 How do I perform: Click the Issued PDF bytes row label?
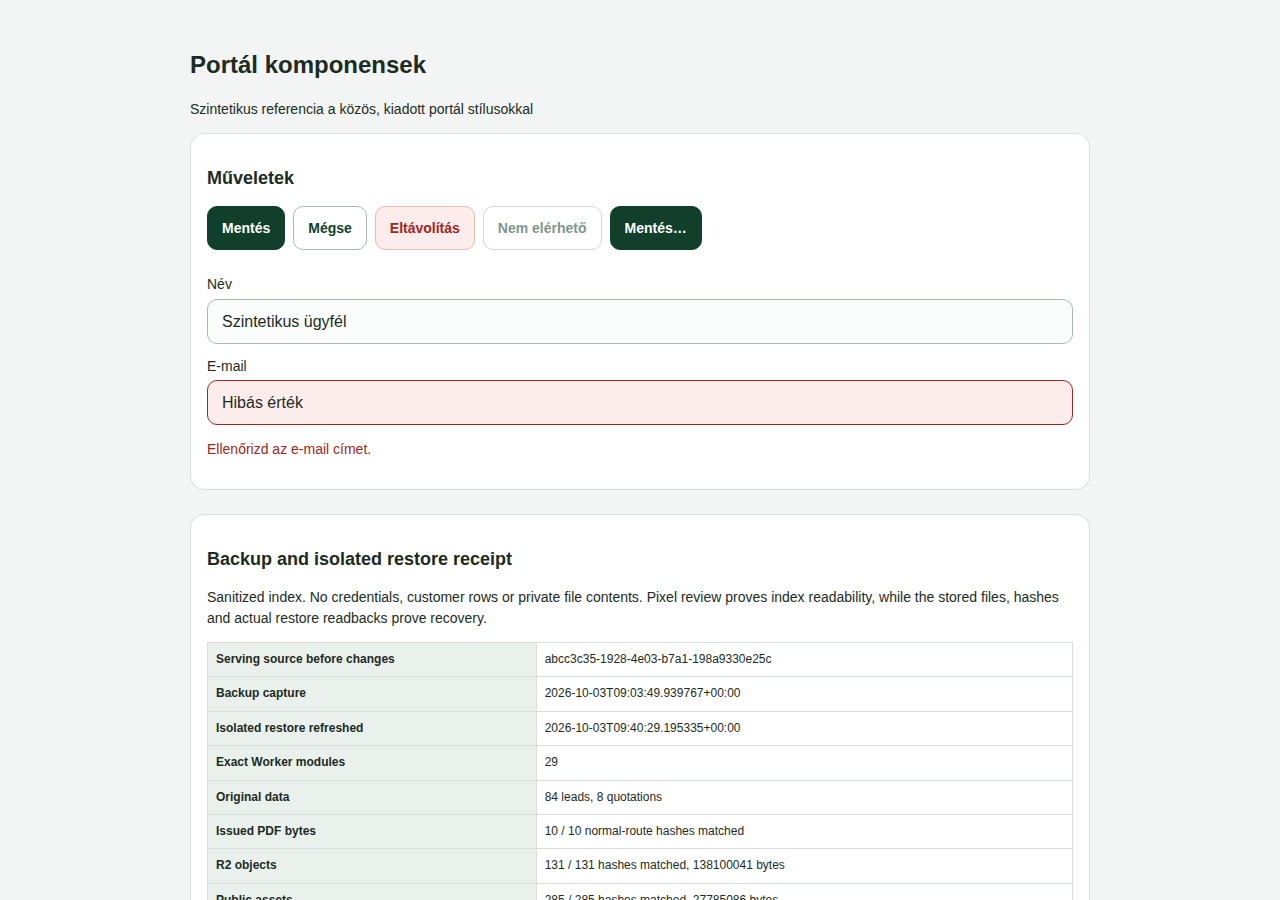click(266, 831)
